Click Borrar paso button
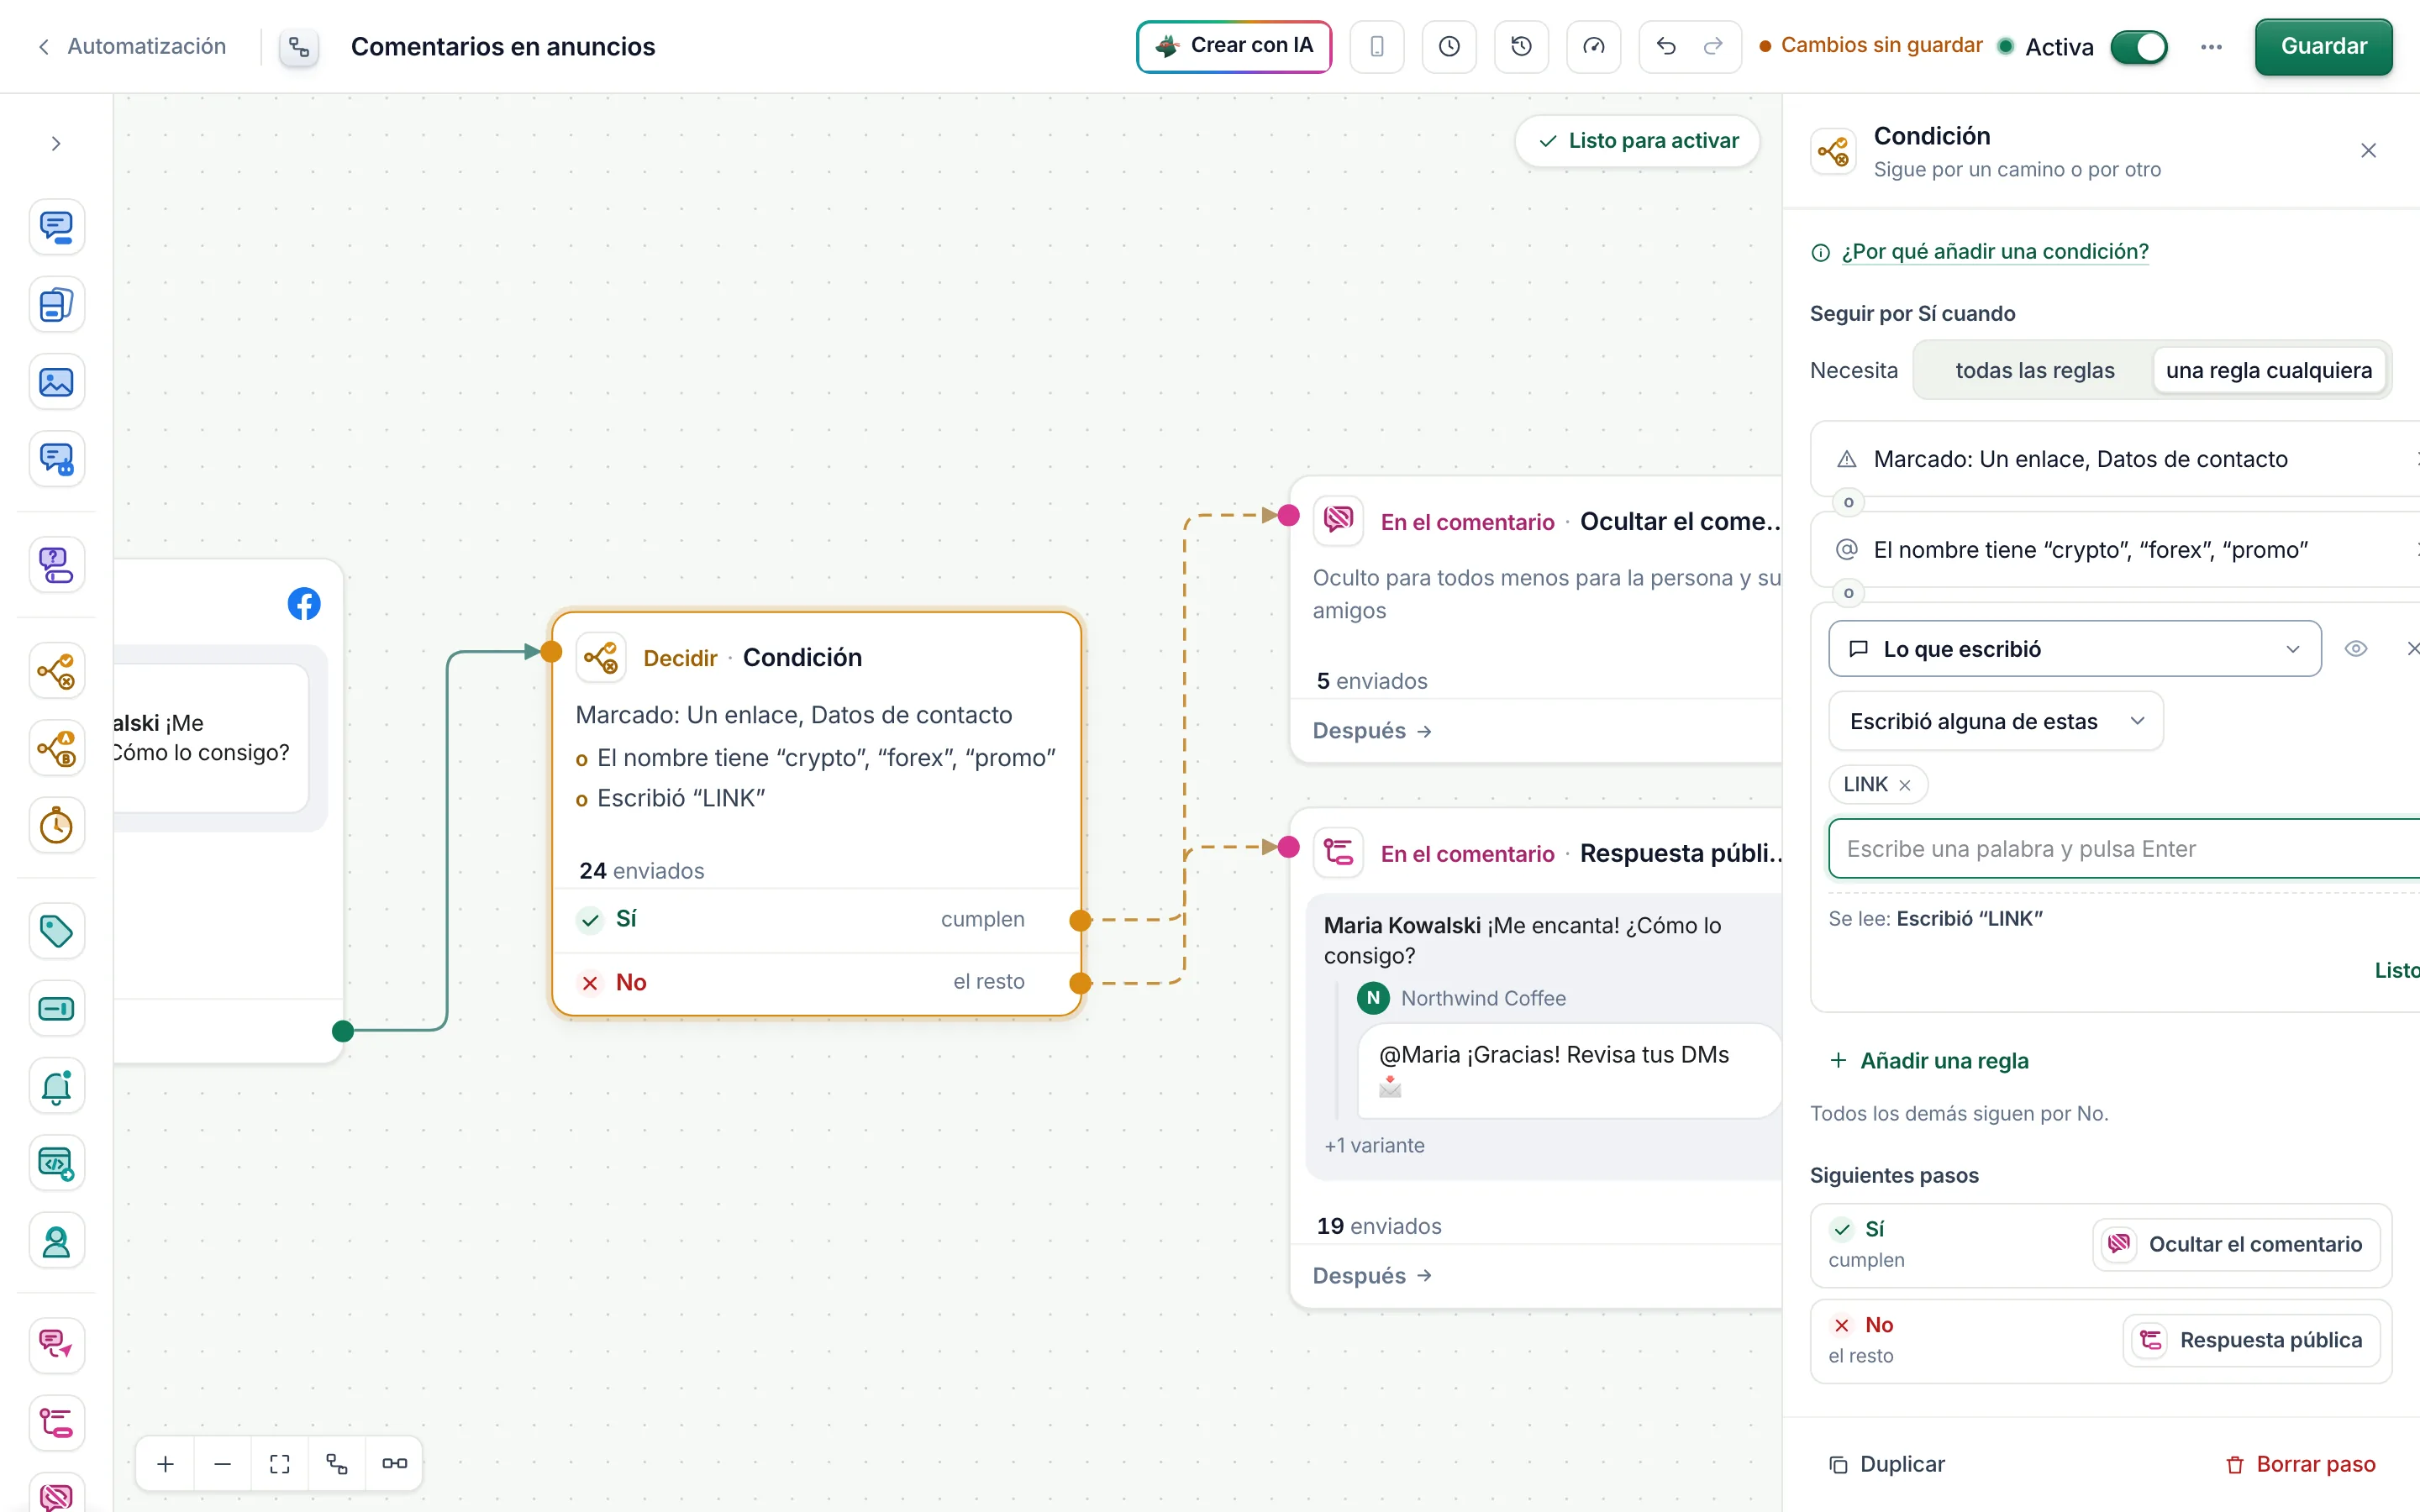The image size is (2420, 1512). [x=2301, y=1464]
